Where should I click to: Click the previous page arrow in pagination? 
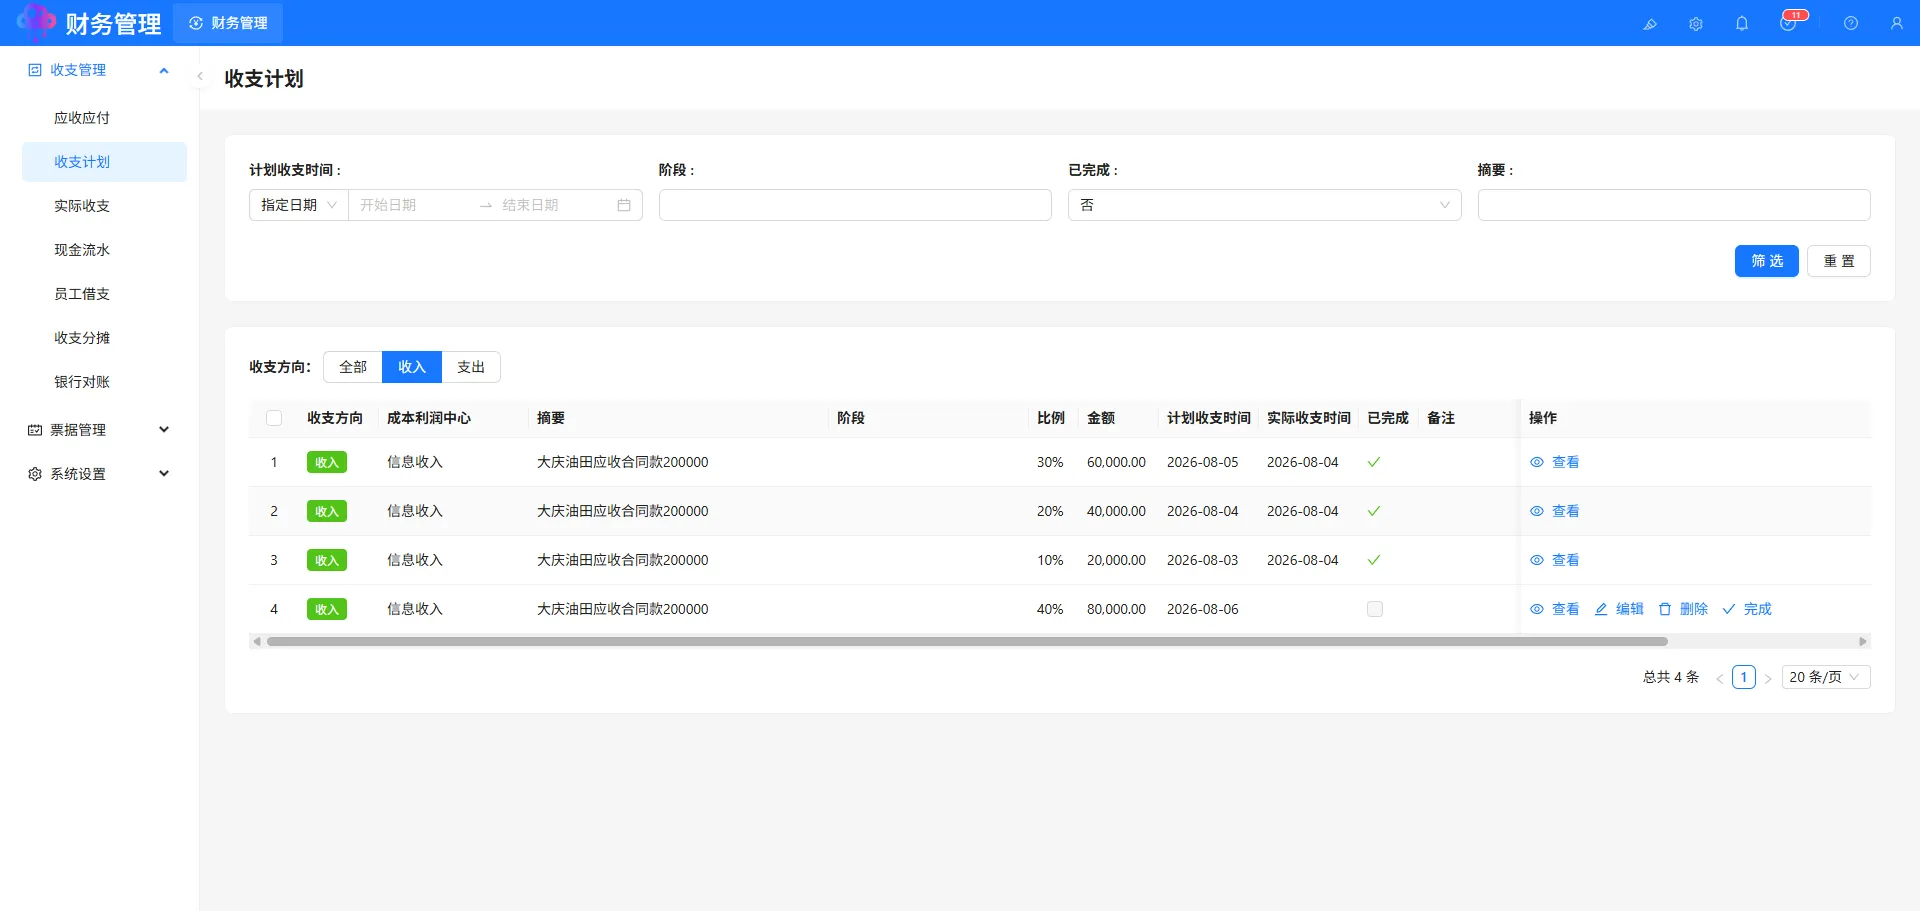click(1720, 678)
